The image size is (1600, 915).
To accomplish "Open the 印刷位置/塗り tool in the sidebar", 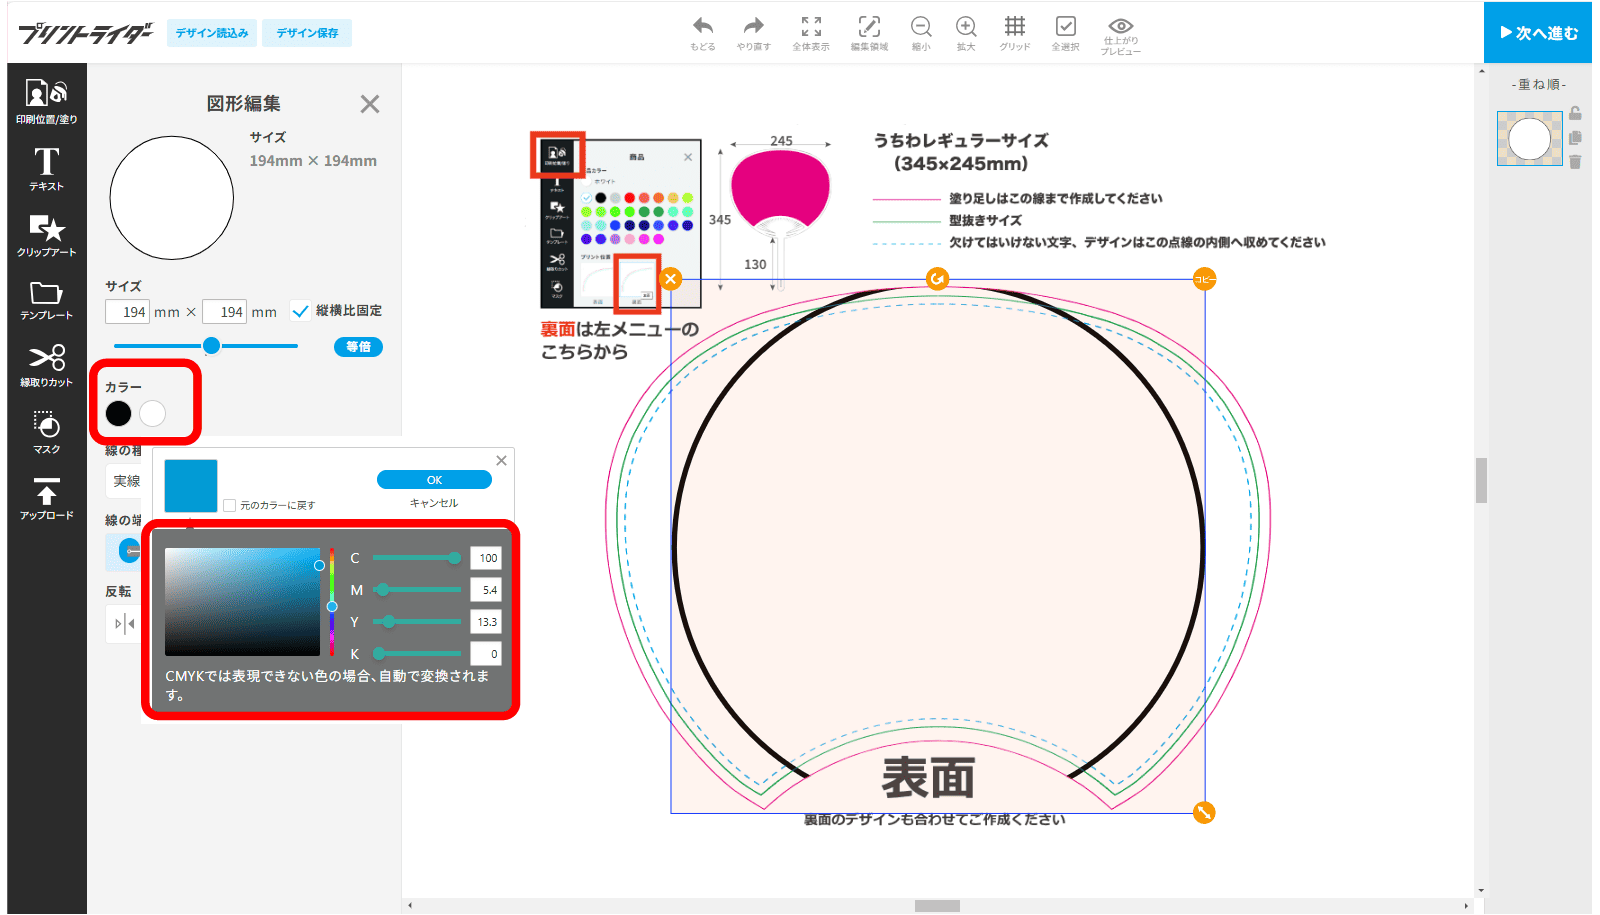I will [46, 101].
